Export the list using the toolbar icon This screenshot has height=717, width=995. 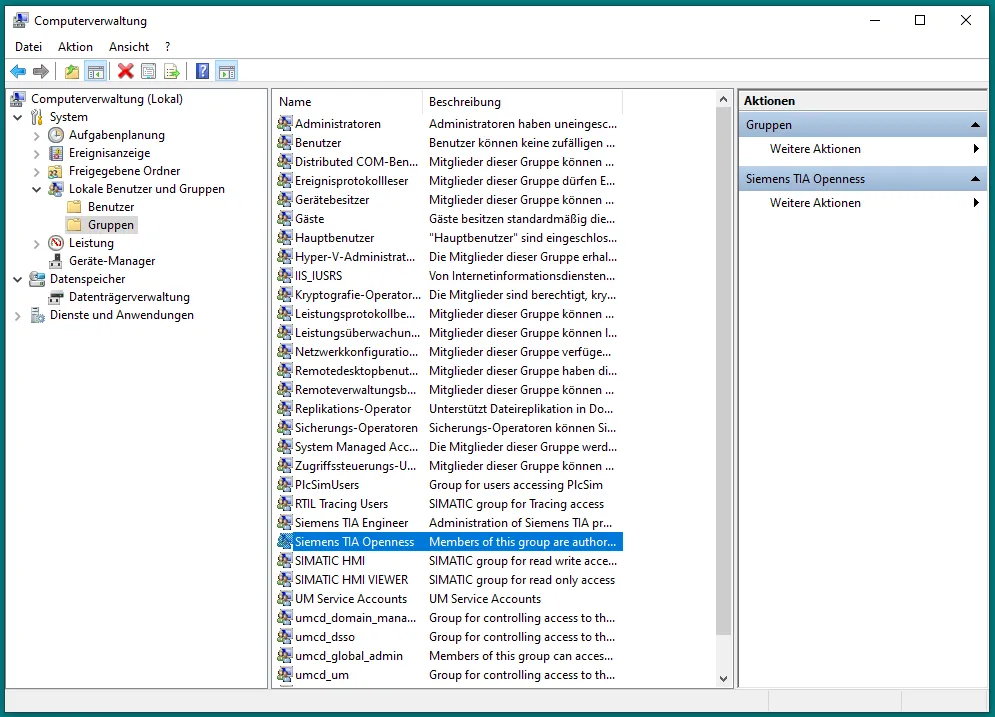[x=171, y=72]
